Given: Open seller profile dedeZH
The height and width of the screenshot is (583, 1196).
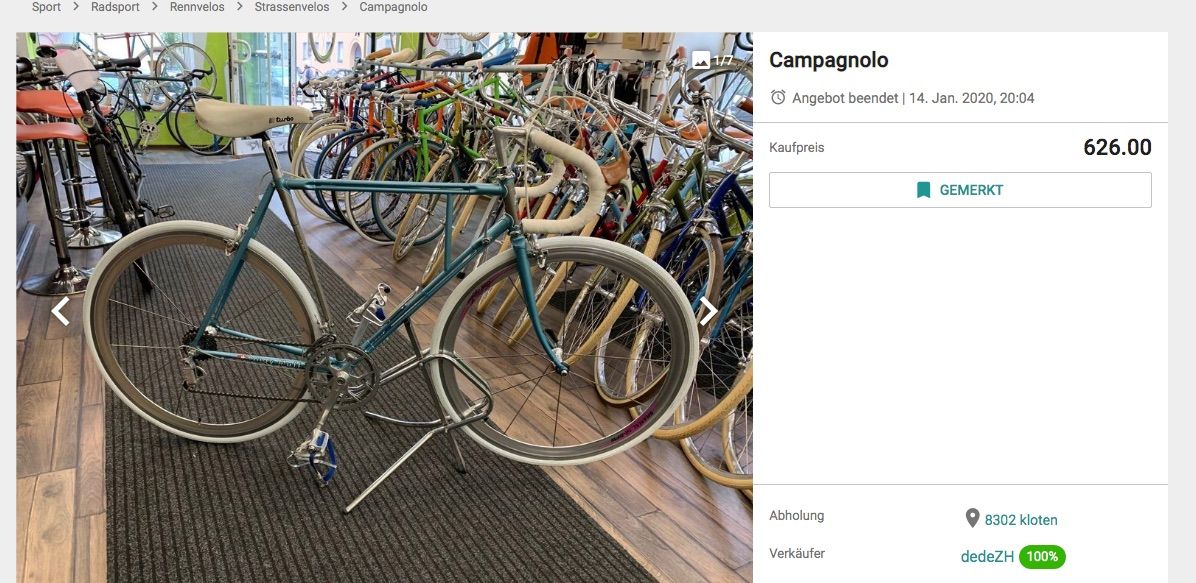Looking at the screenshot, I should [987, 556].
